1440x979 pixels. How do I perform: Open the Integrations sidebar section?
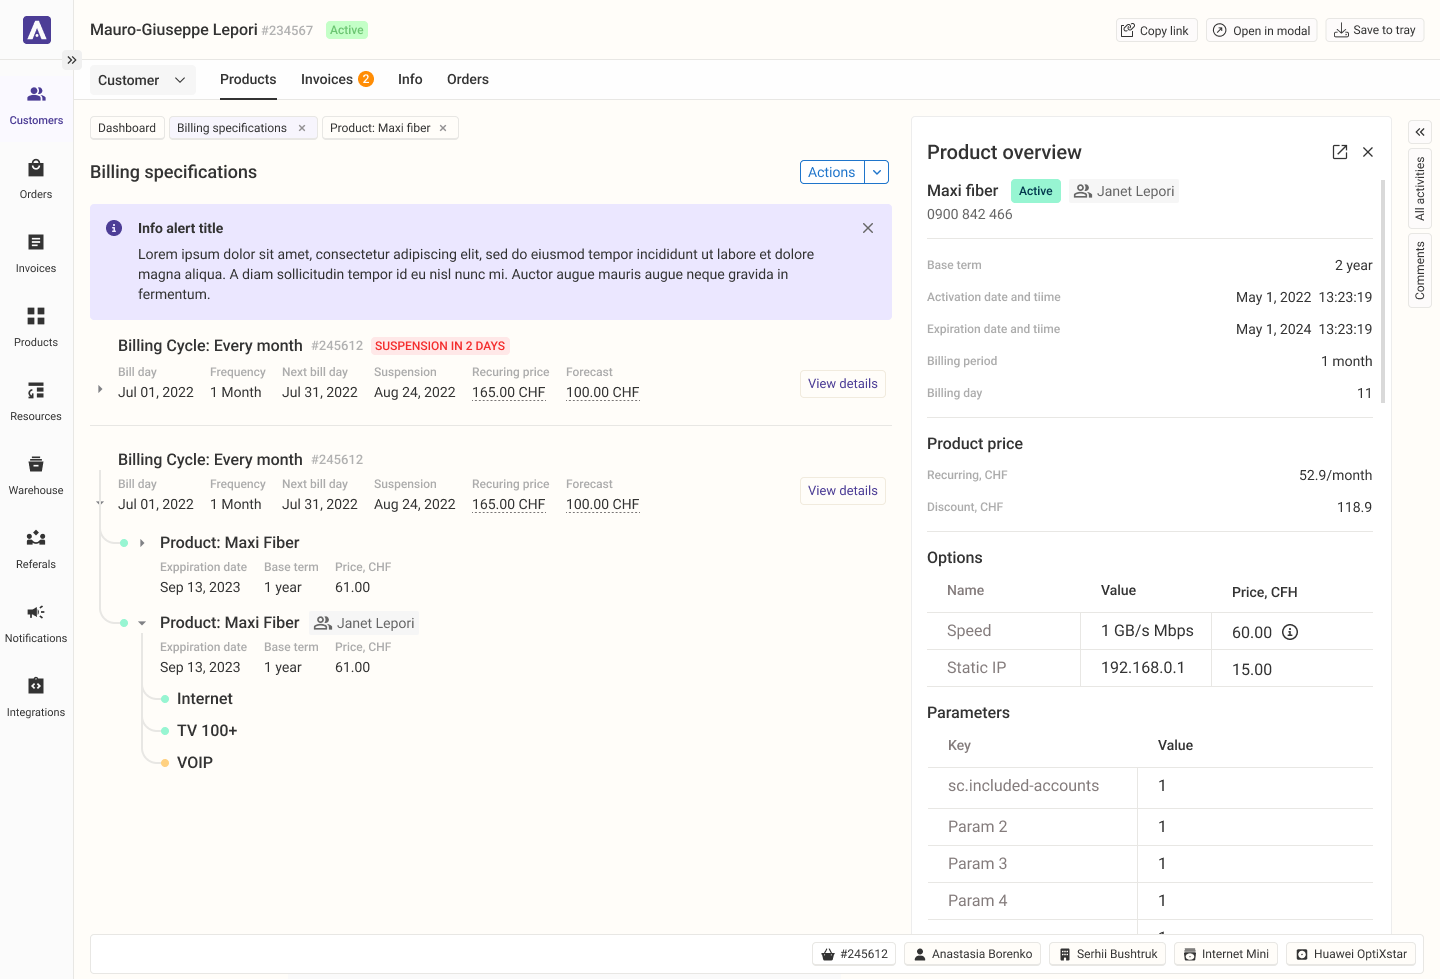click(36, 697)
